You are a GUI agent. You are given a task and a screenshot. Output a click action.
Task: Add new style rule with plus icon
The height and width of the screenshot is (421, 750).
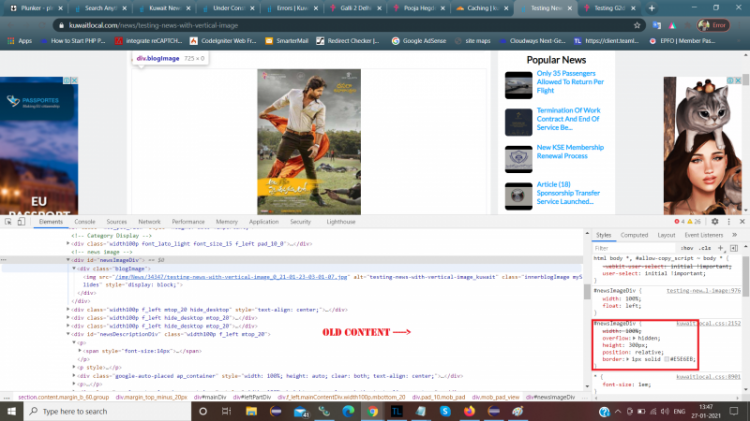(720, 248)
